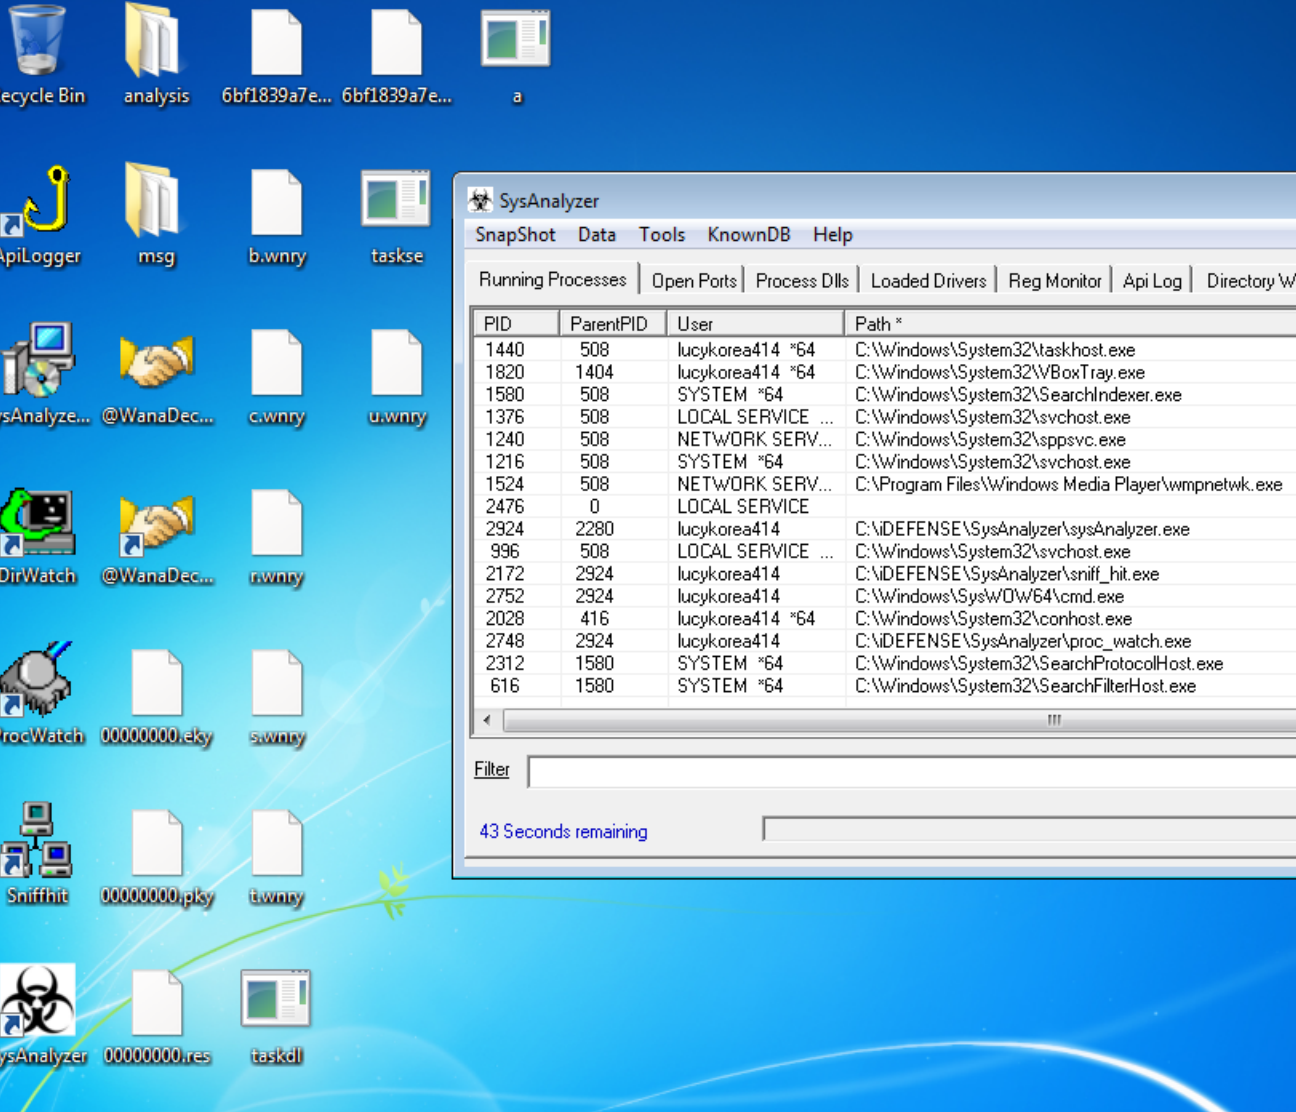The image size is (1296, 1112).
Task: Select the u.wnry file
Action: (x=397, y=377)
